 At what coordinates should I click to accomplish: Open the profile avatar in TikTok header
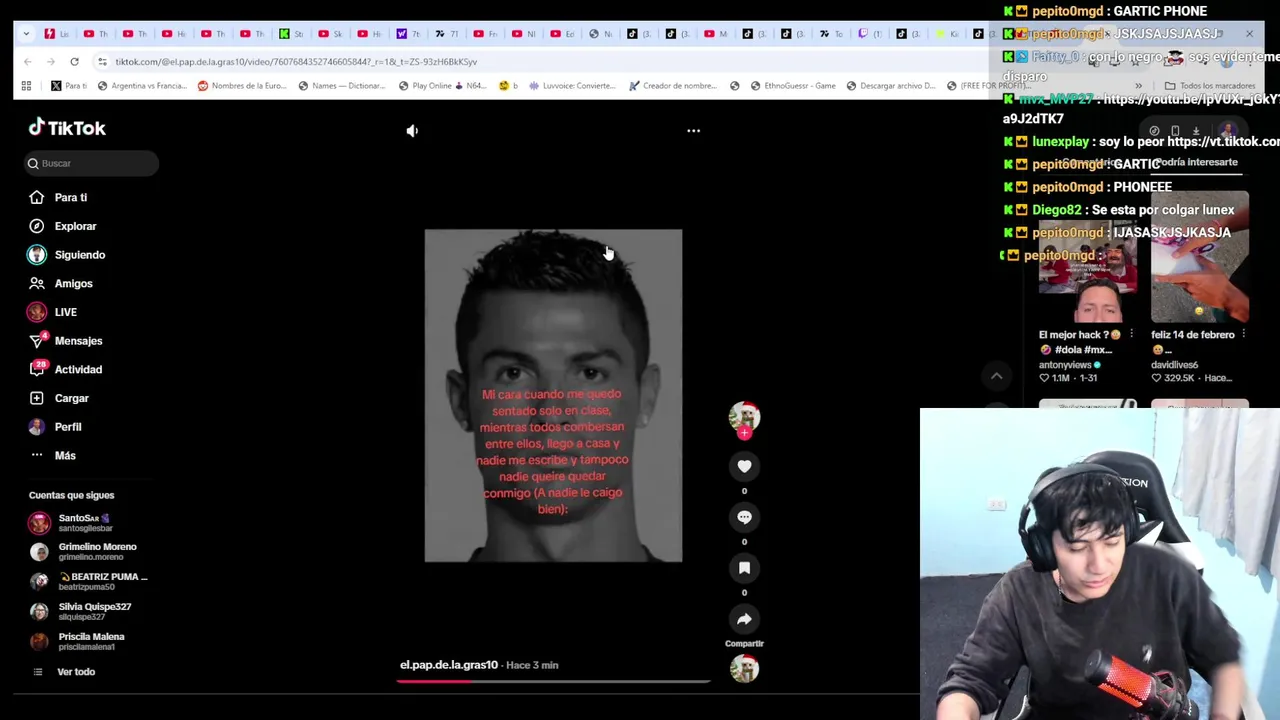pos(1227,131)
